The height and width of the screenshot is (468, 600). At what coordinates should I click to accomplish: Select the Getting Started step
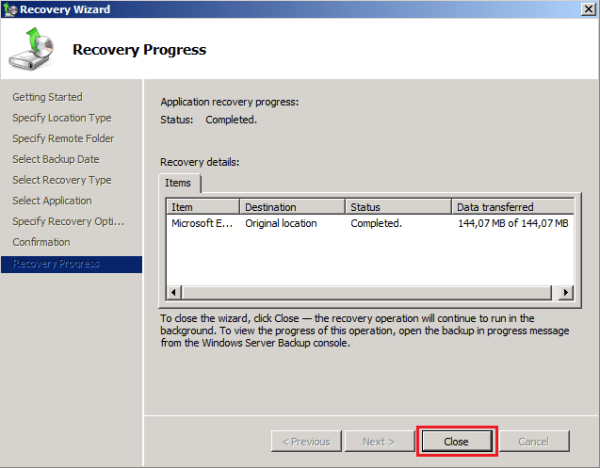click(47, 97)
